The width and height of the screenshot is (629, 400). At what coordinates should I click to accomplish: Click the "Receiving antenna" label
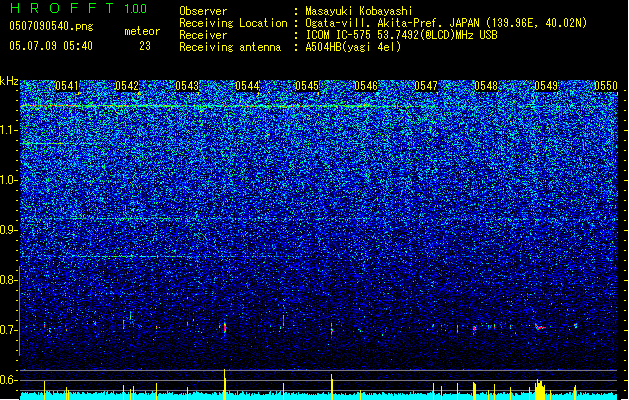click(230, 47)
